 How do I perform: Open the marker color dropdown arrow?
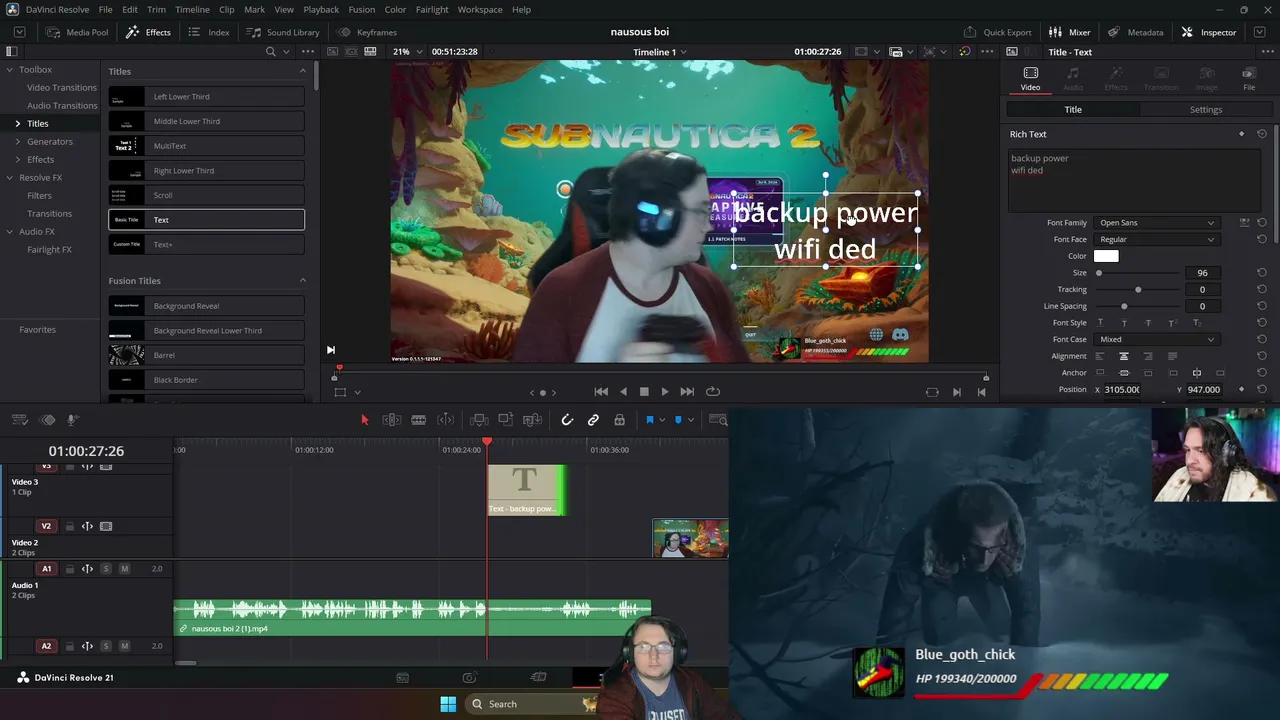click(690, 420)
